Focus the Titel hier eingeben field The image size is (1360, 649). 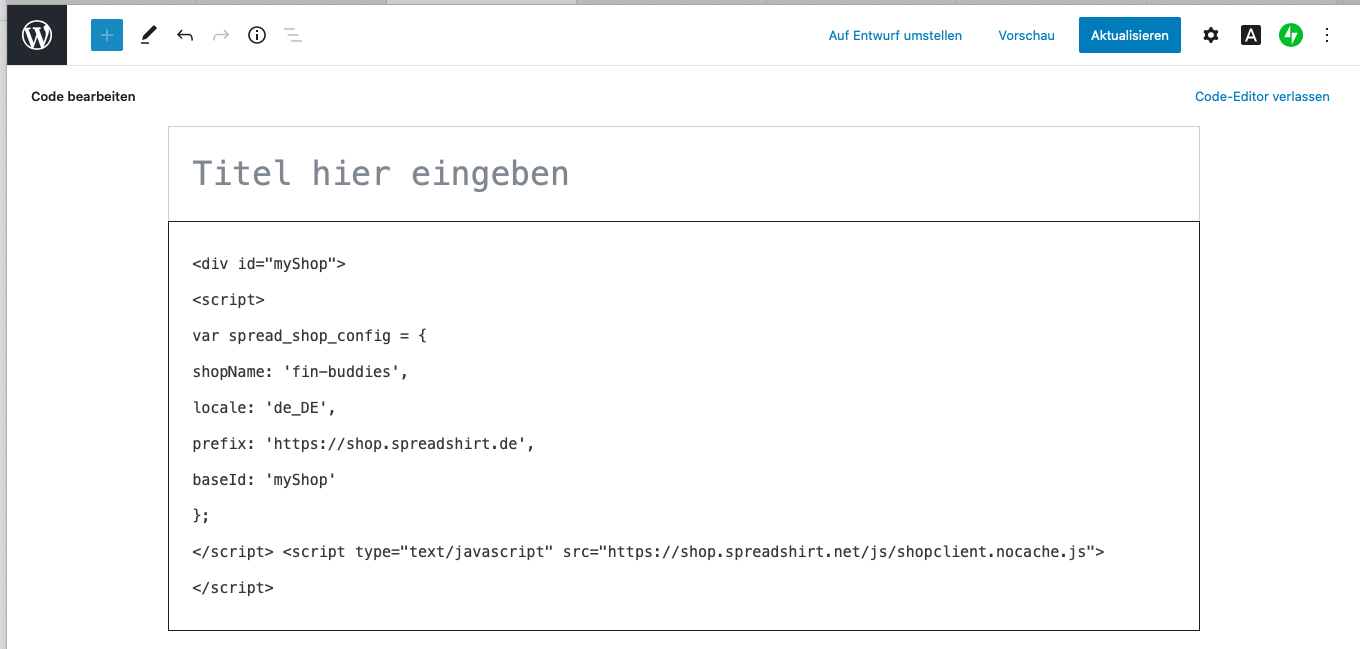tap(683, 174)
